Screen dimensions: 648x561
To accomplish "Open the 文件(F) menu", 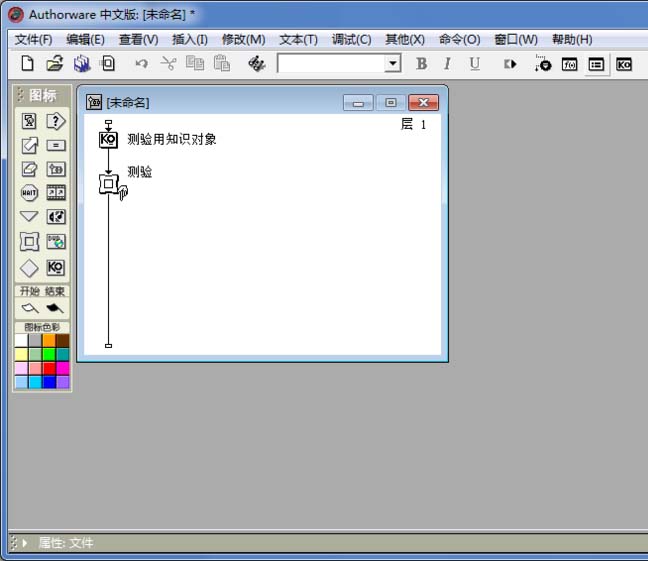I will [33, 40].
